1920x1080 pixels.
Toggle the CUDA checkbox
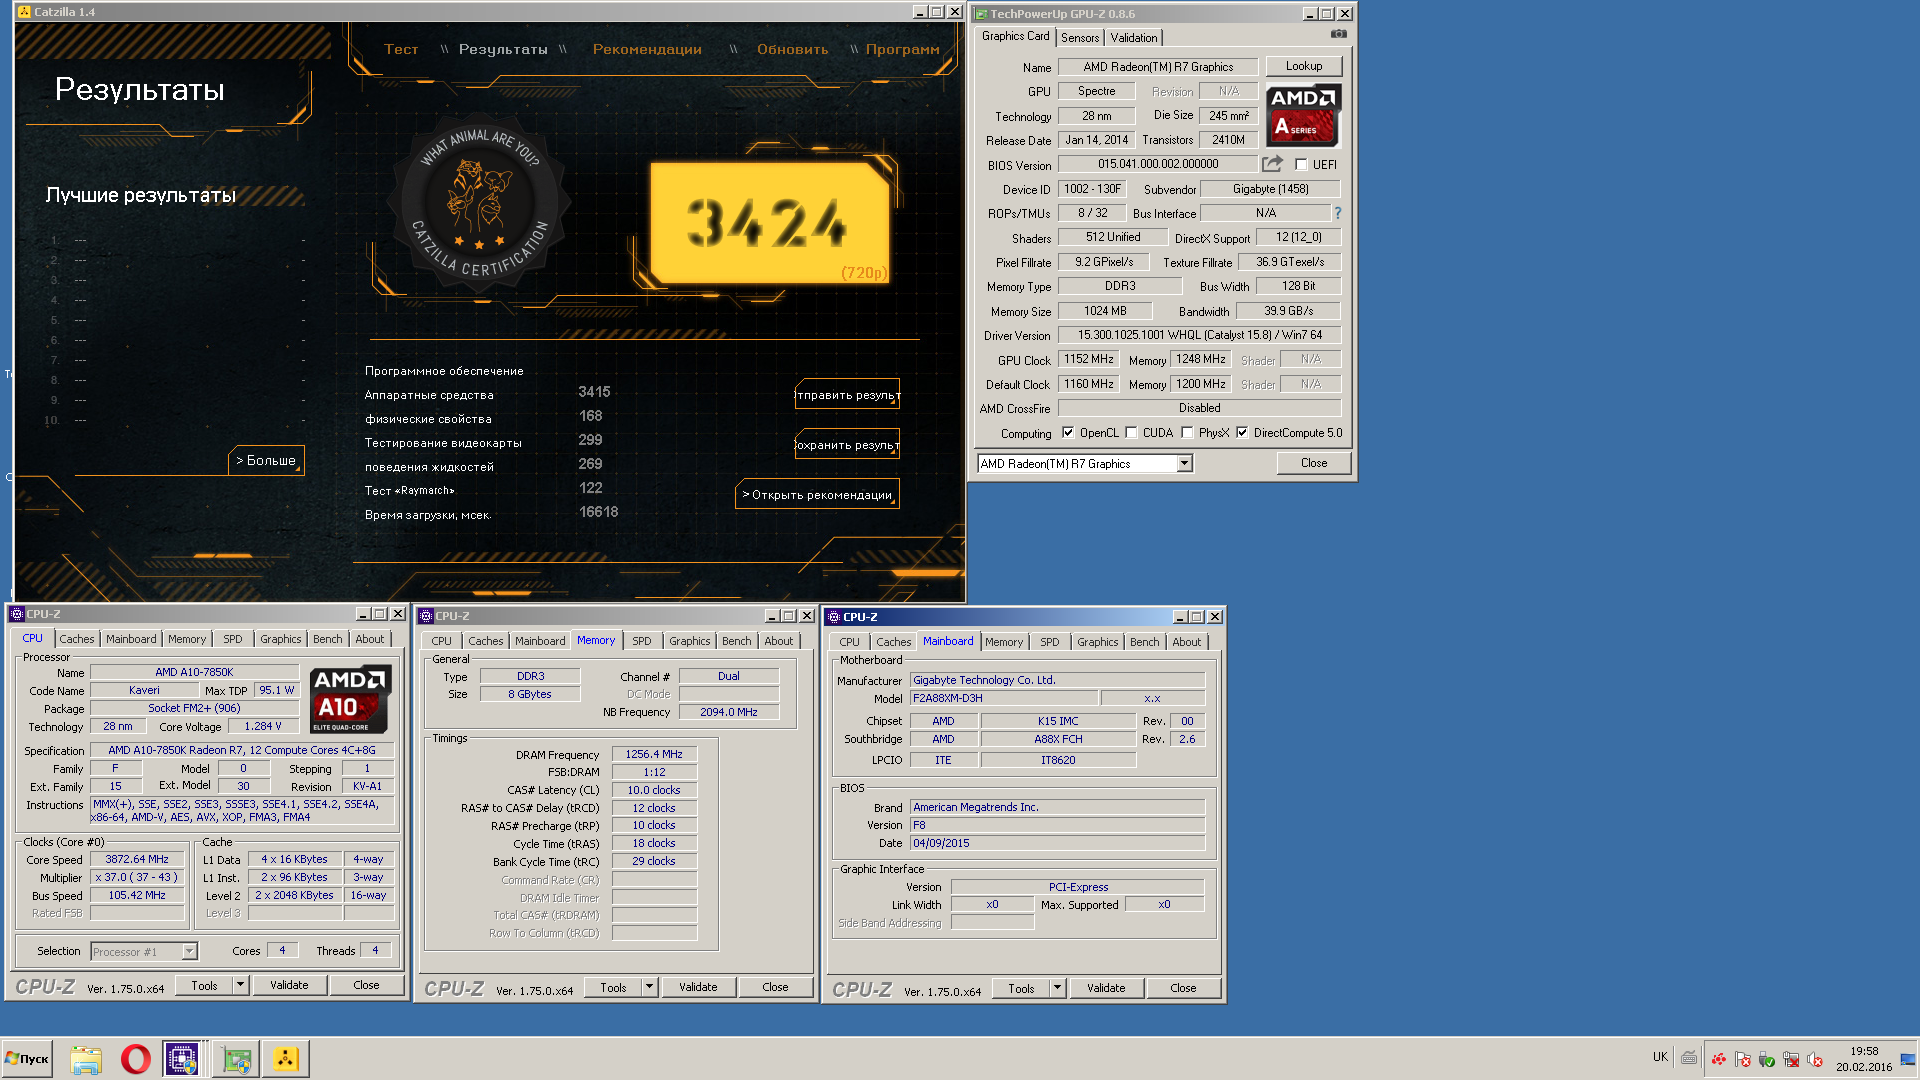(1131, 433)
